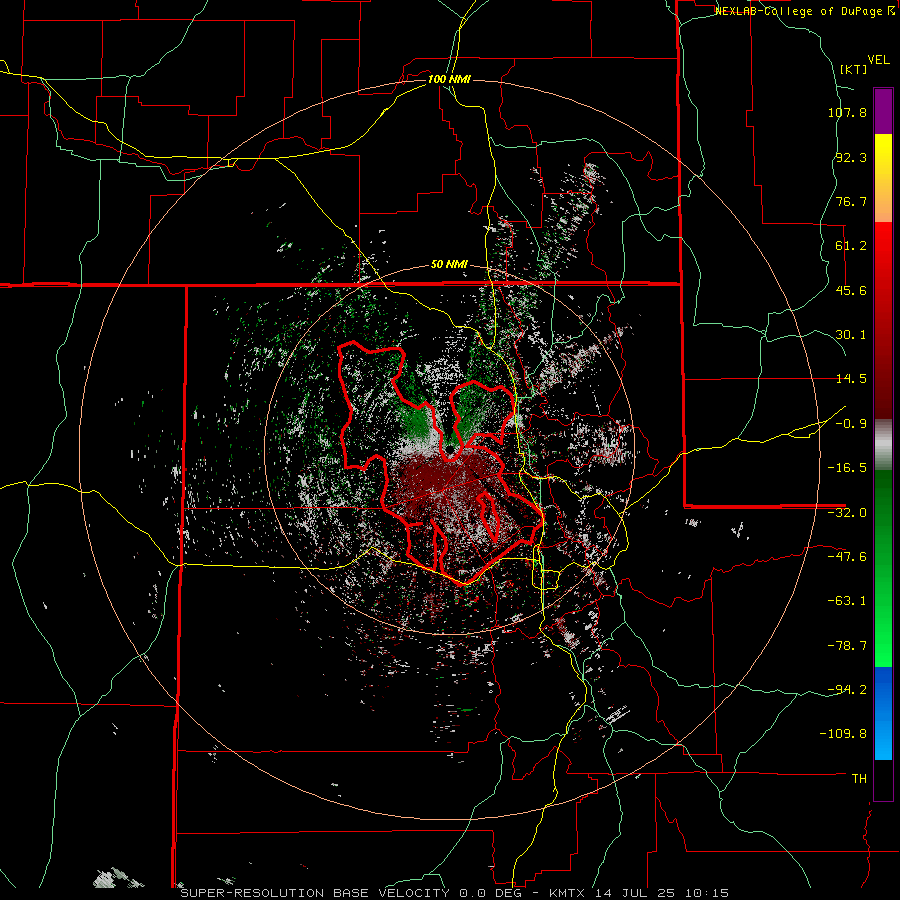The width and height of the screenshot is (900, 900).
Task: Click the -0.9 velocity scale value
Action: pos(851,424)
